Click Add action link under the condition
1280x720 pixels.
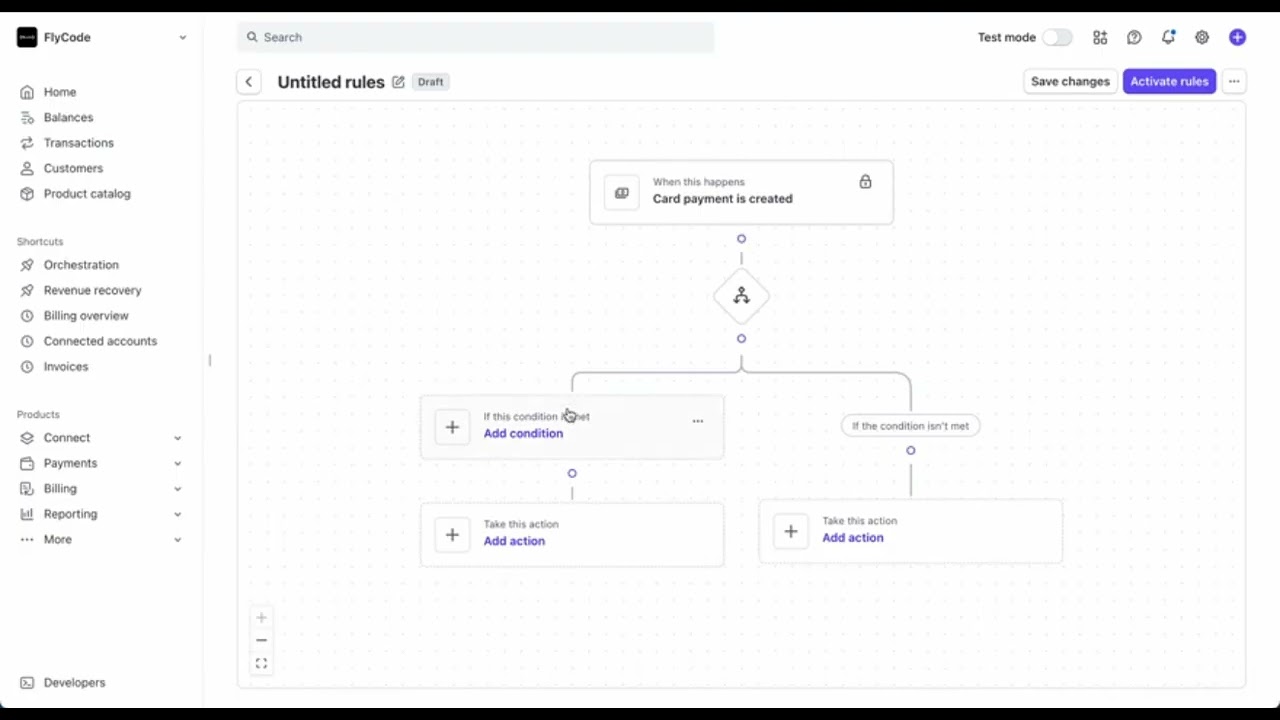point(514,541)
